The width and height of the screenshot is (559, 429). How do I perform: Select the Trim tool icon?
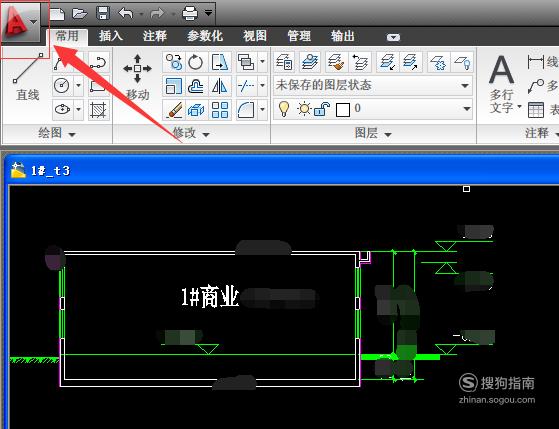click(246, 86)
